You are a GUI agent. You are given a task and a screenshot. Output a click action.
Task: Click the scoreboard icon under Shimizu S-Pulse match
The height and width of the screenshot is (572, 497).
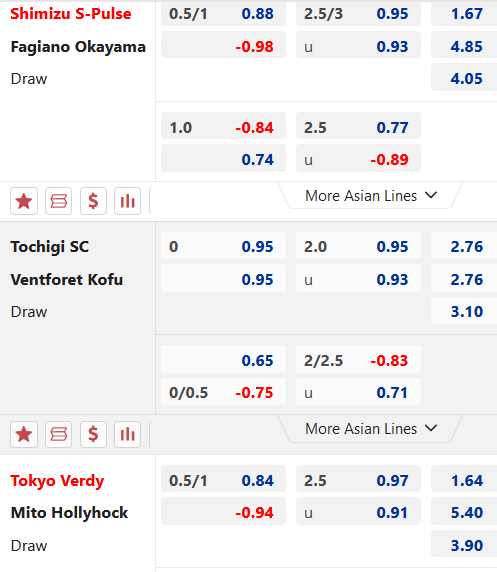(58, 201)
